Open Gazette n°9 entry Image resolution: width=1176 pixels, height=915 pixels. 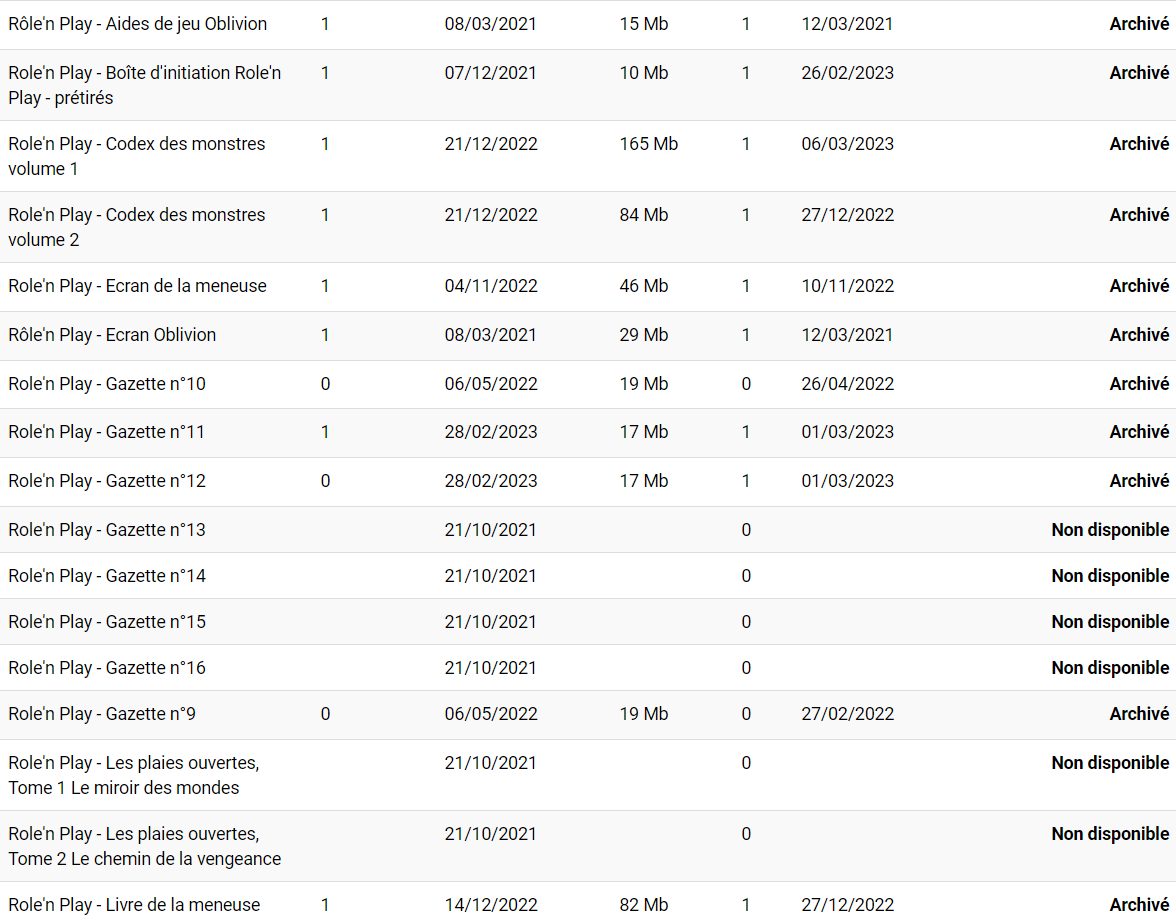(x=102, y=714)
